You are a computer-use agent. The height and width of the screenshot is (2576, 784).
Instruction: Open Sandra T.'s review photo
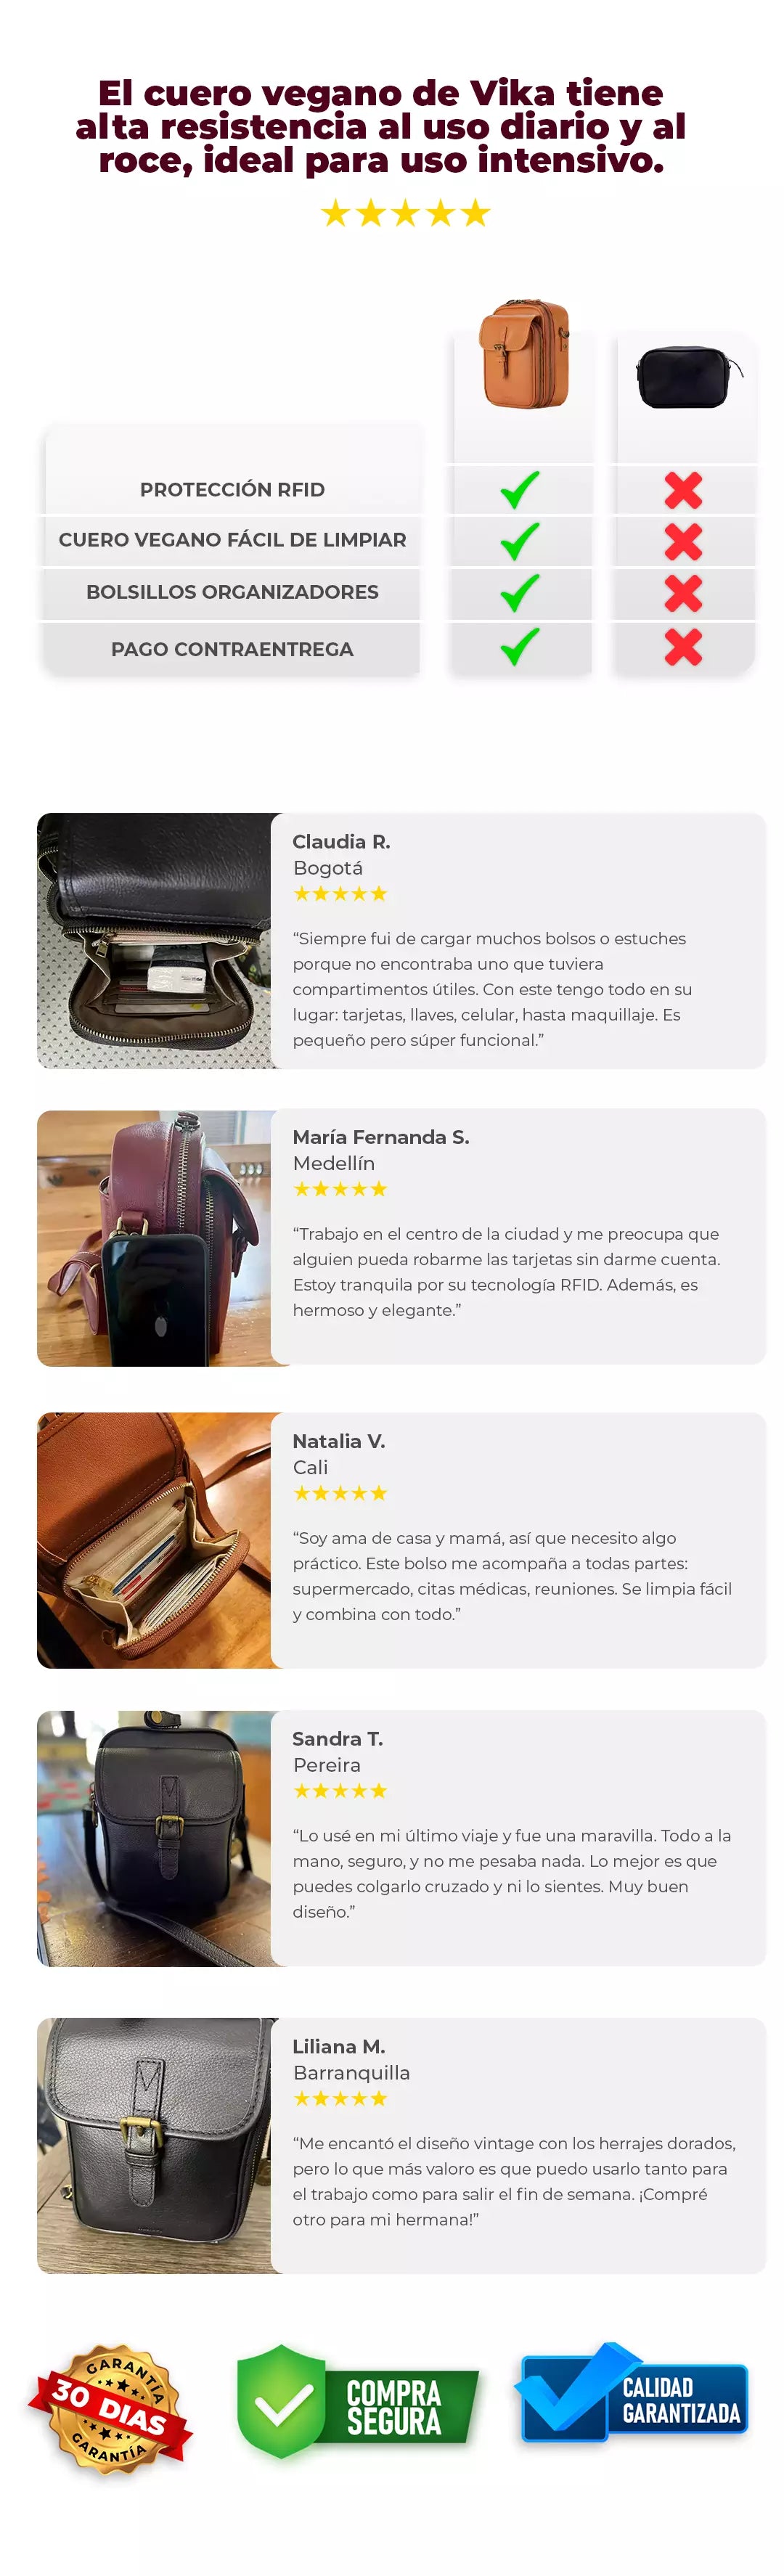pos(154,1838)
